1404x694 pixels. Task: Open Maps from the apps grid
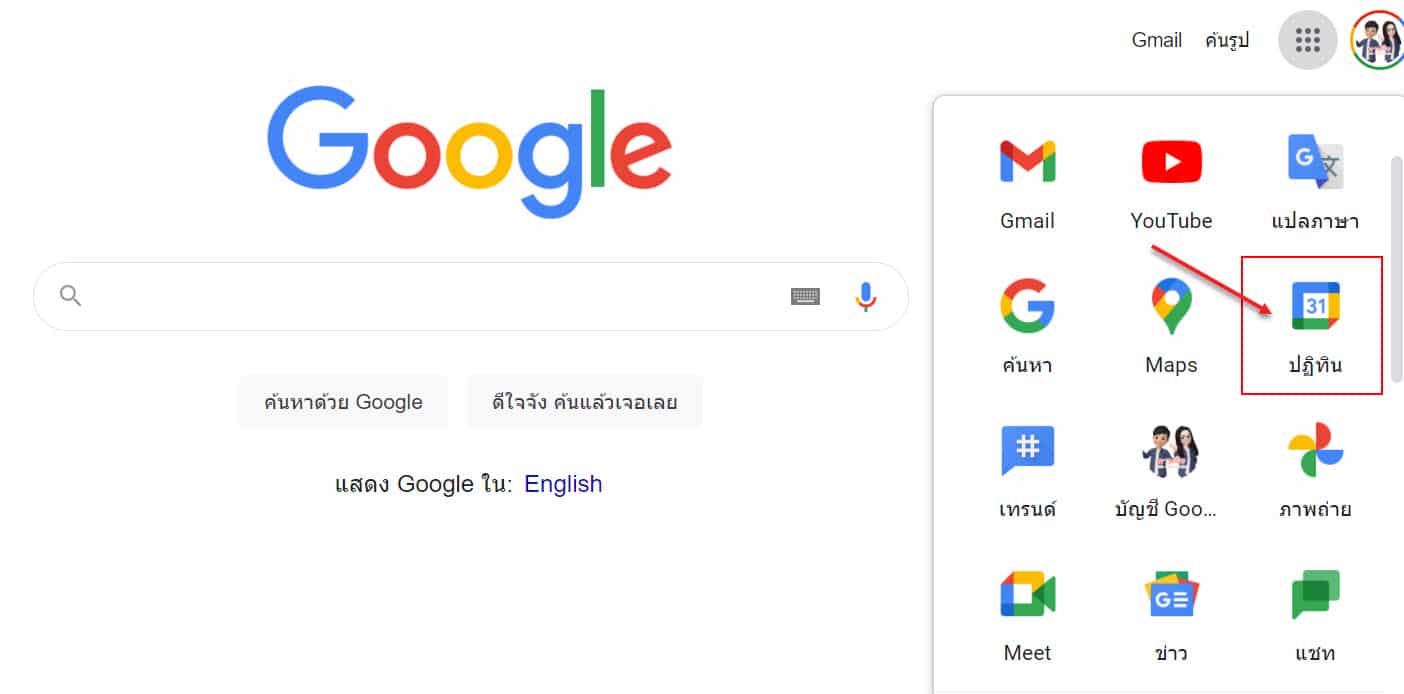(1171, 328)
